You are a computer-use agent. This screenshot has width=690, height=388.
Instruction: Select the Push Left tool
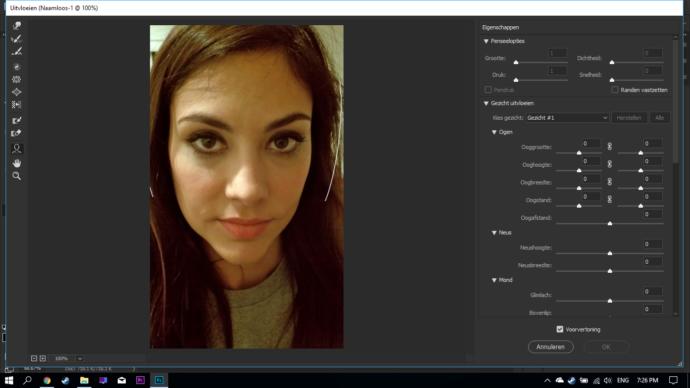(x=17, y=105)
